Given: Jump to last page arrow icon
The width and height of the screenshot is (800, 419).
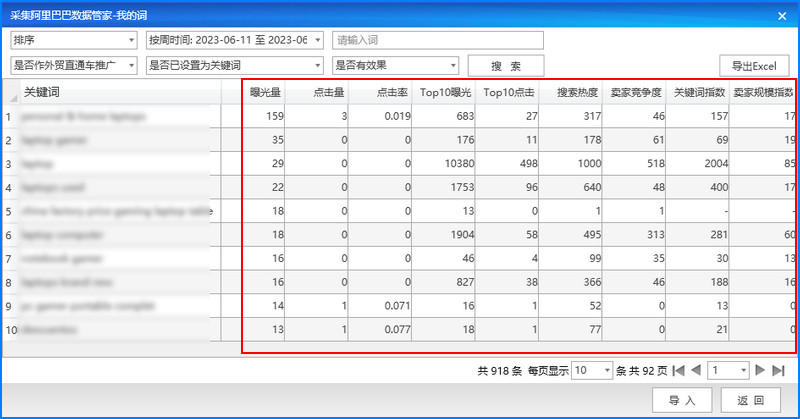Looking at the screenshot, I should (778, 371).
